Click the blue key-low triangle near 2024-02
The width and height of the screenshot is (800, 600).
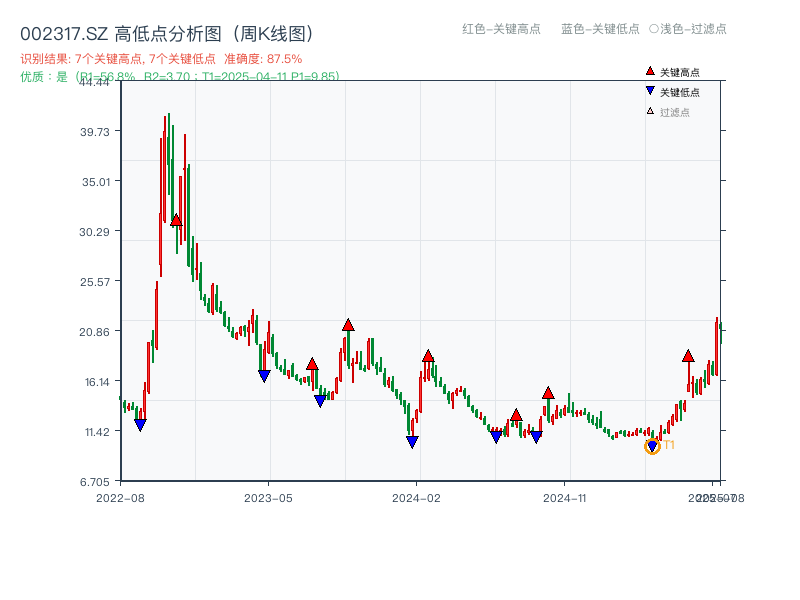[411, 441]
